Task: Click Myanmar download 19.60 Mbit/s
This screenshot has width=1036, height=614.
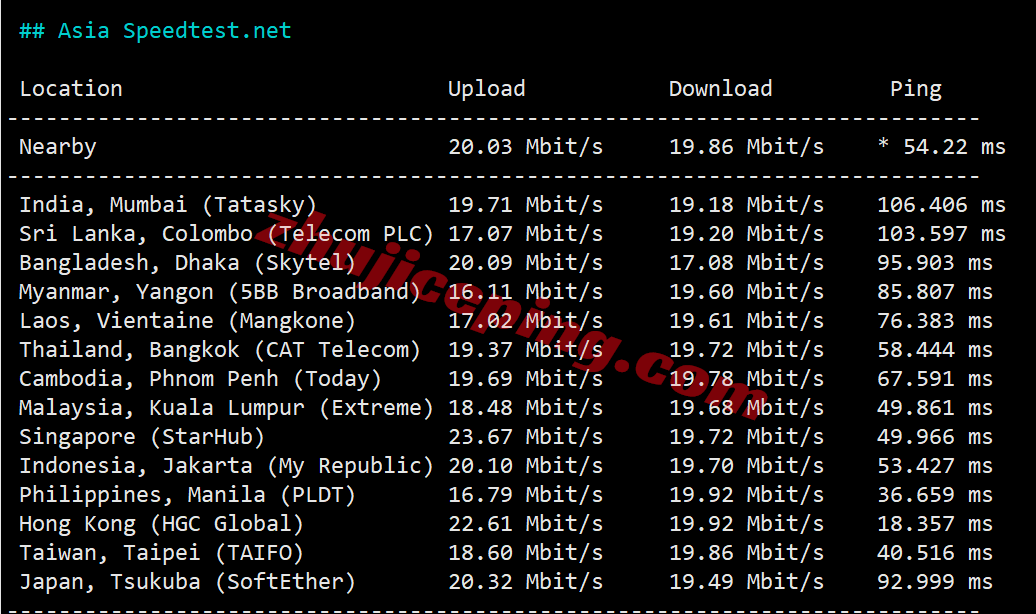Action: pyautogui.click(x=747, y=292)
